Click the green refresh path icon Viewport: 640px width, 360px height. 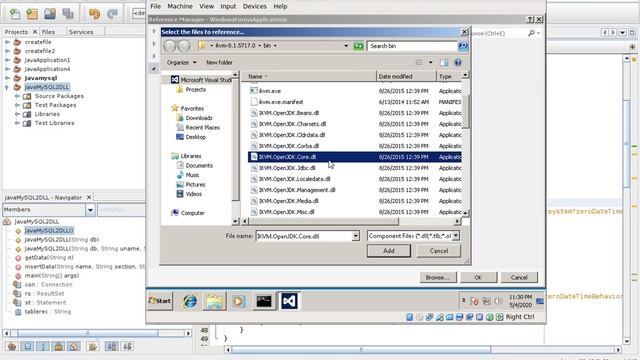tap(358, 46)
